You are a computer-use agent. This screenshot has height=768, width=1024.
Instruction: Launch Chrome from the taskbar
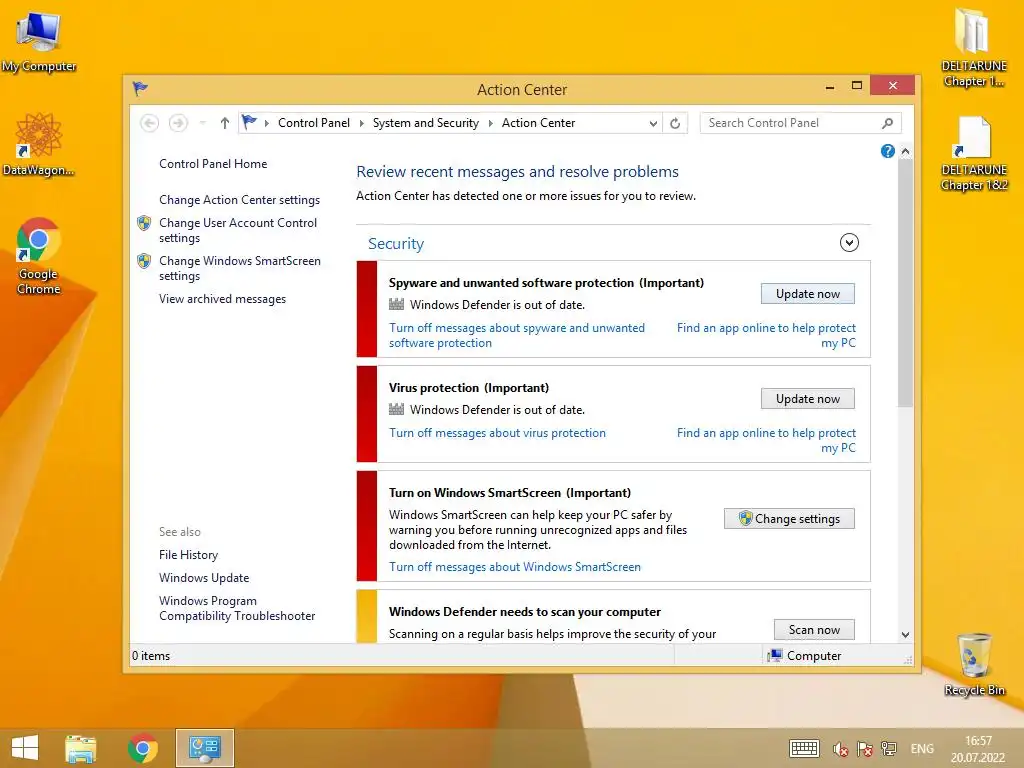click(143, 748)
